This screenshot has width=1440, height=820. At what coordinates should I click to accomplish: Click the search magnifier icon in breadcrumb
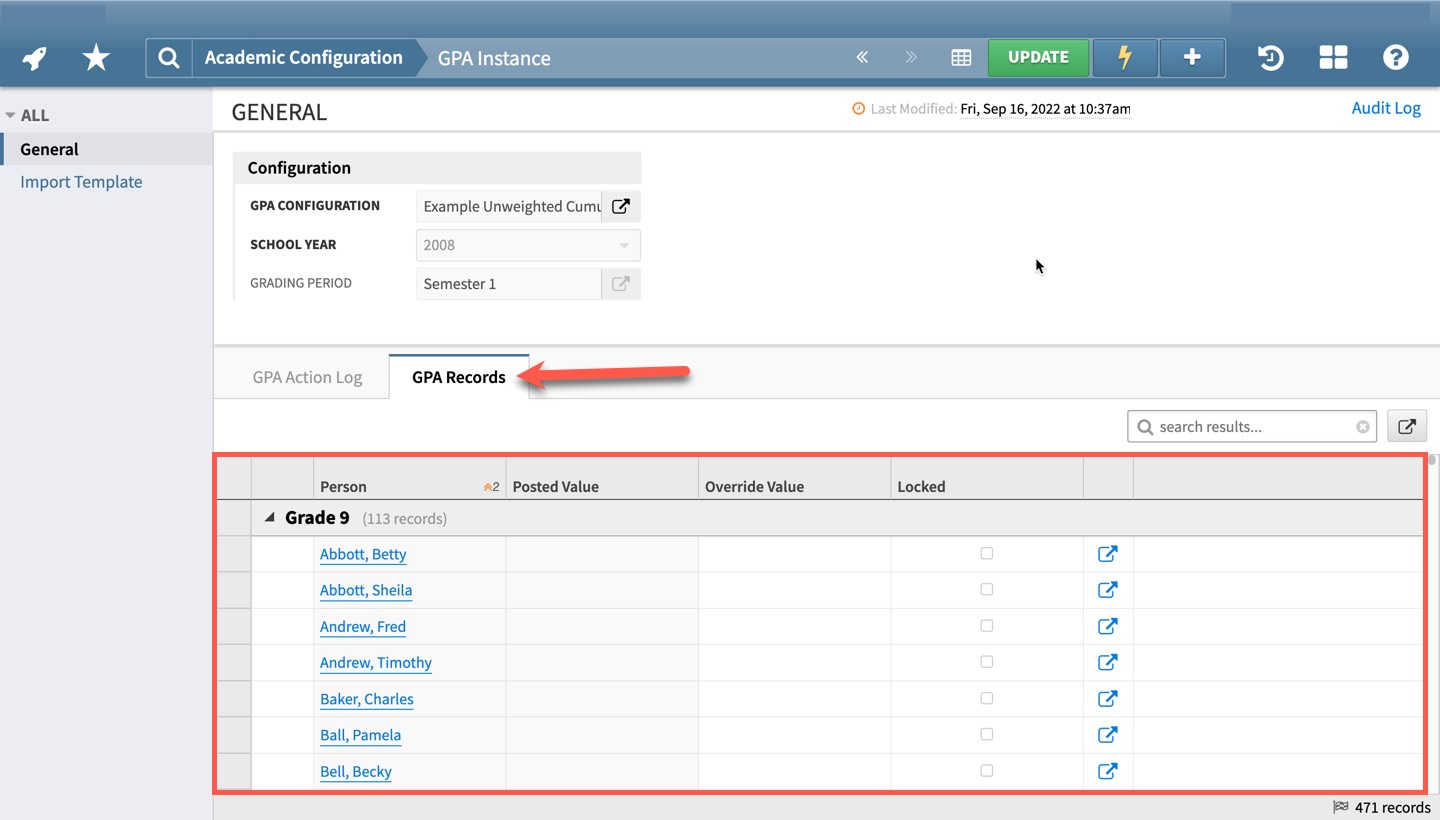coord(169,58)
